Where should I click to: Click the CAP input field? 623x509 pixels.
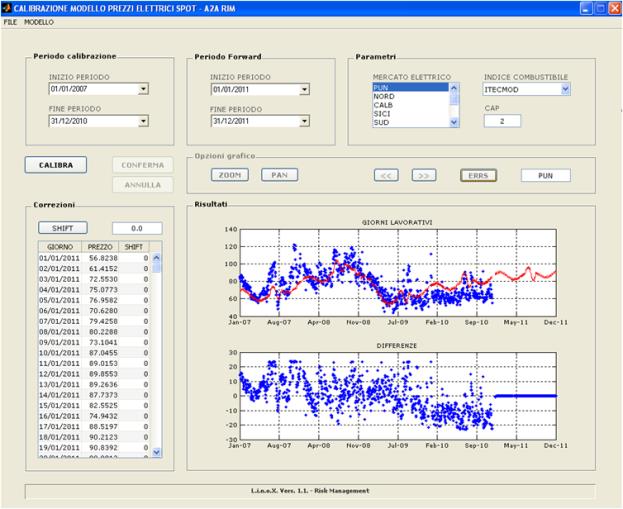coord(502,121)
